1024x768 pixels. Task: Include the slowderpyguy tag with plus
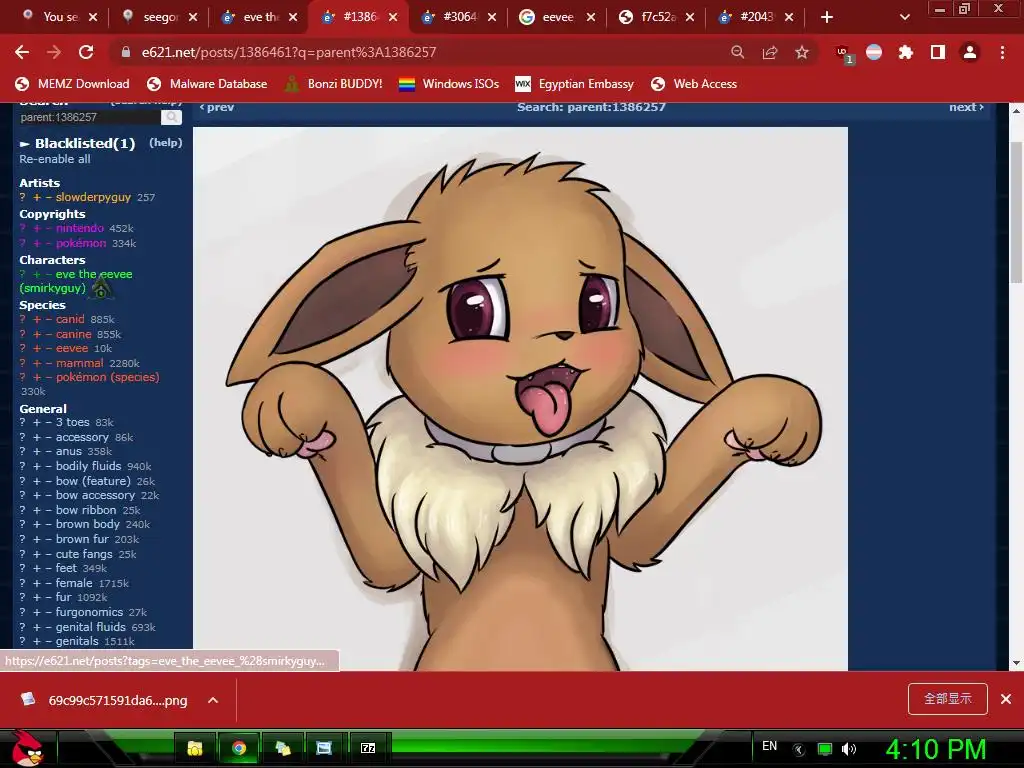(37, 197)
